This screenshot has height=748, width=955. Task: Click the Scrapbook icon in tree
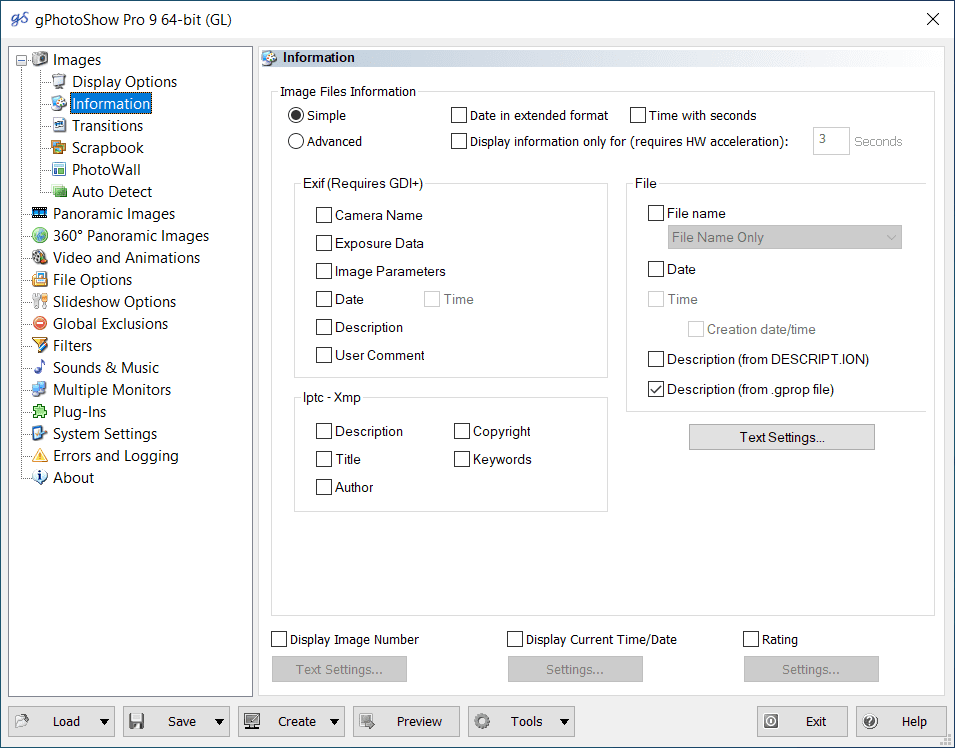click(59, 147)
